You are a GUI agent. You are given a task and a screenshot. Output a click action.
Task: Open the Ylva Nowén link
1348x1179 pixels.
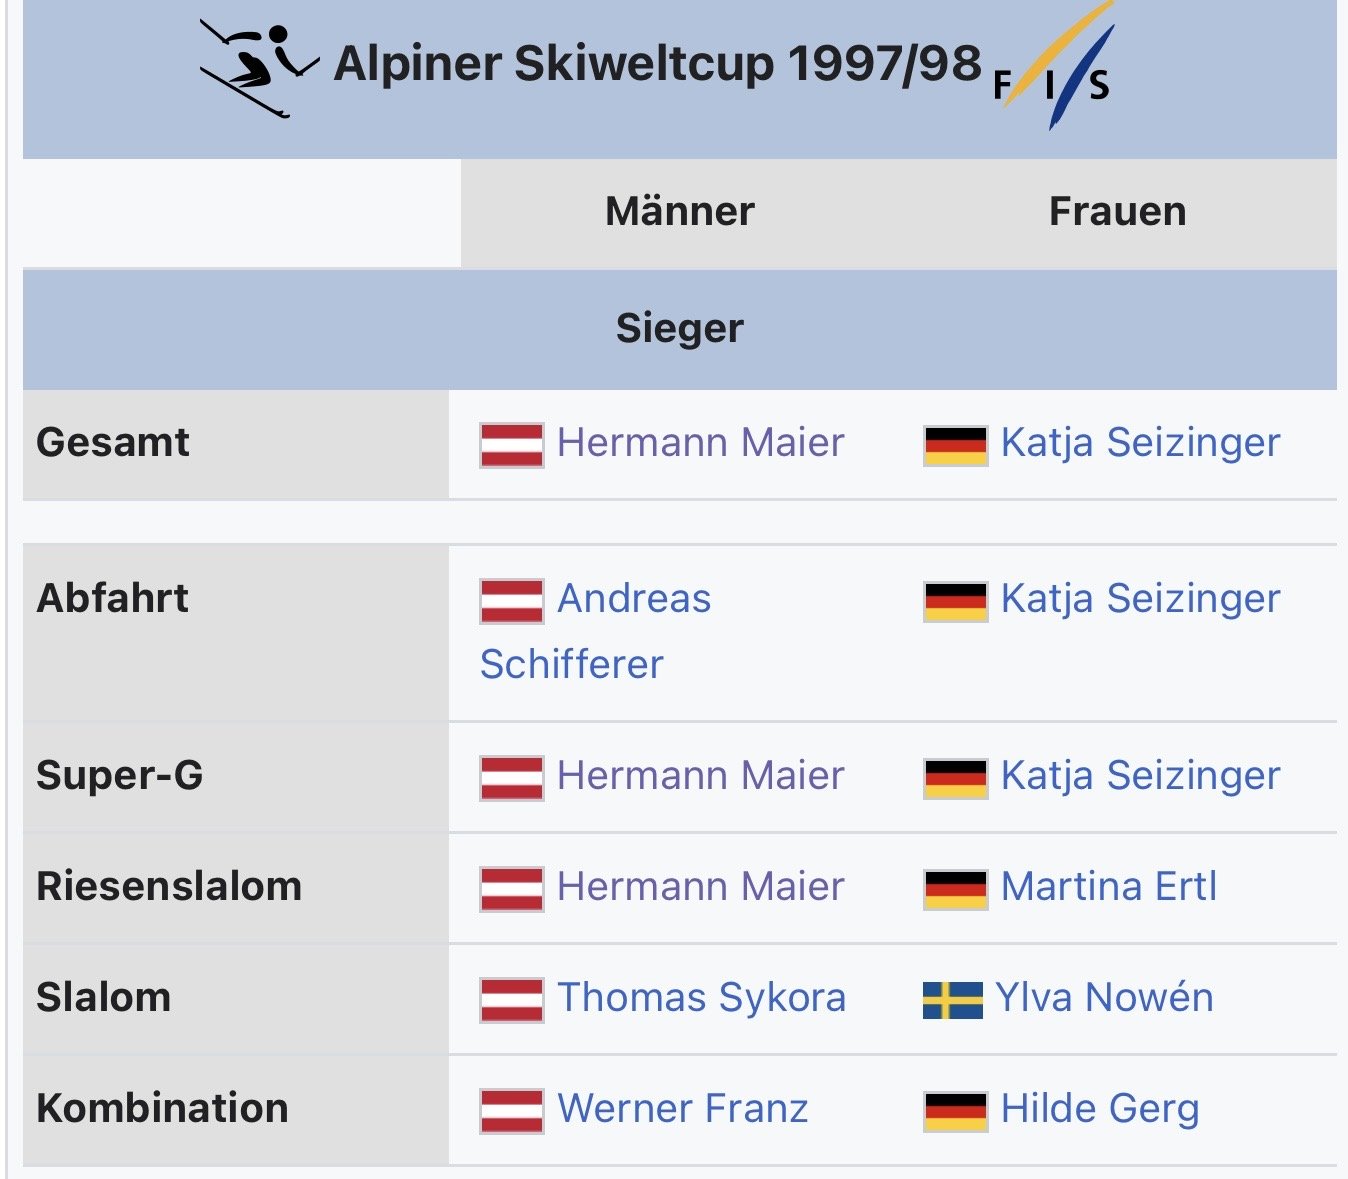click(x=1104, y=997)
